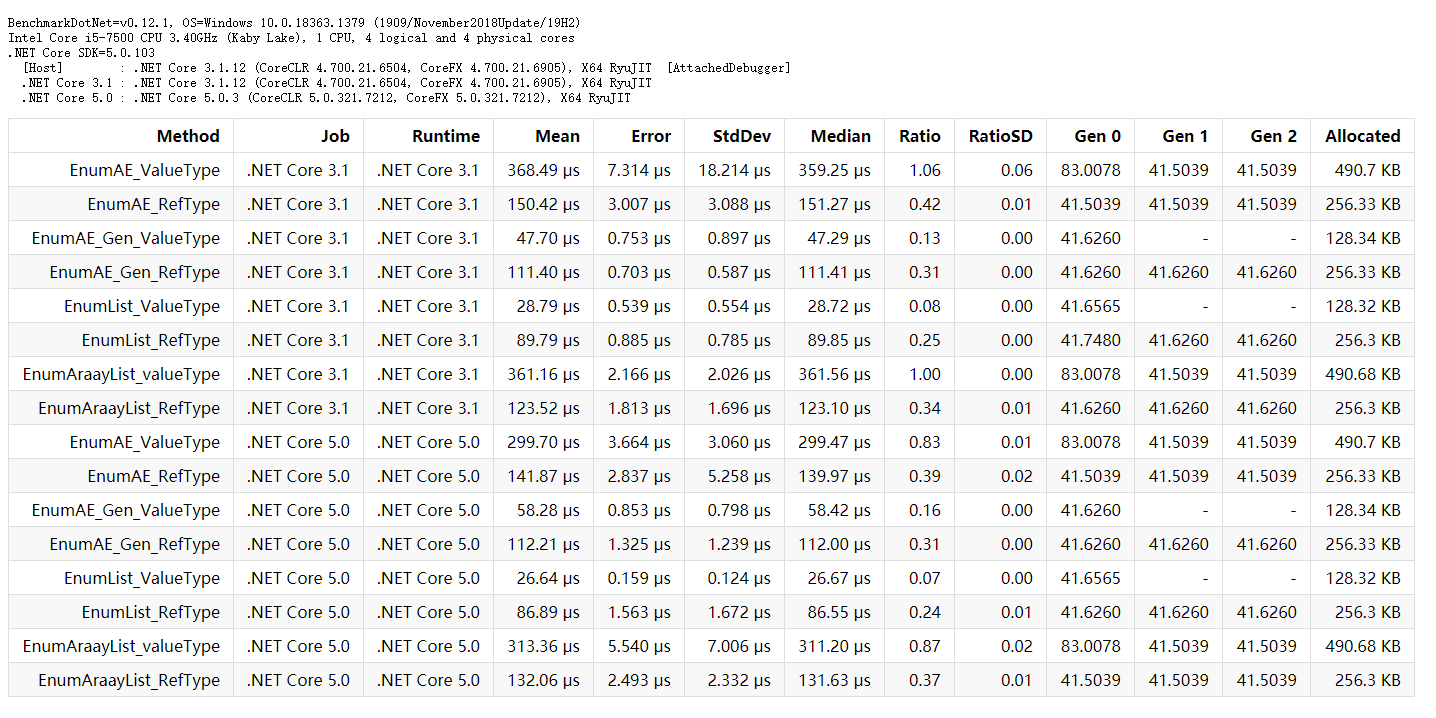Click the 1.00 ratio baseline cell
The width and height of the screenshot is (1436, 718).
[x=924, y=374]
